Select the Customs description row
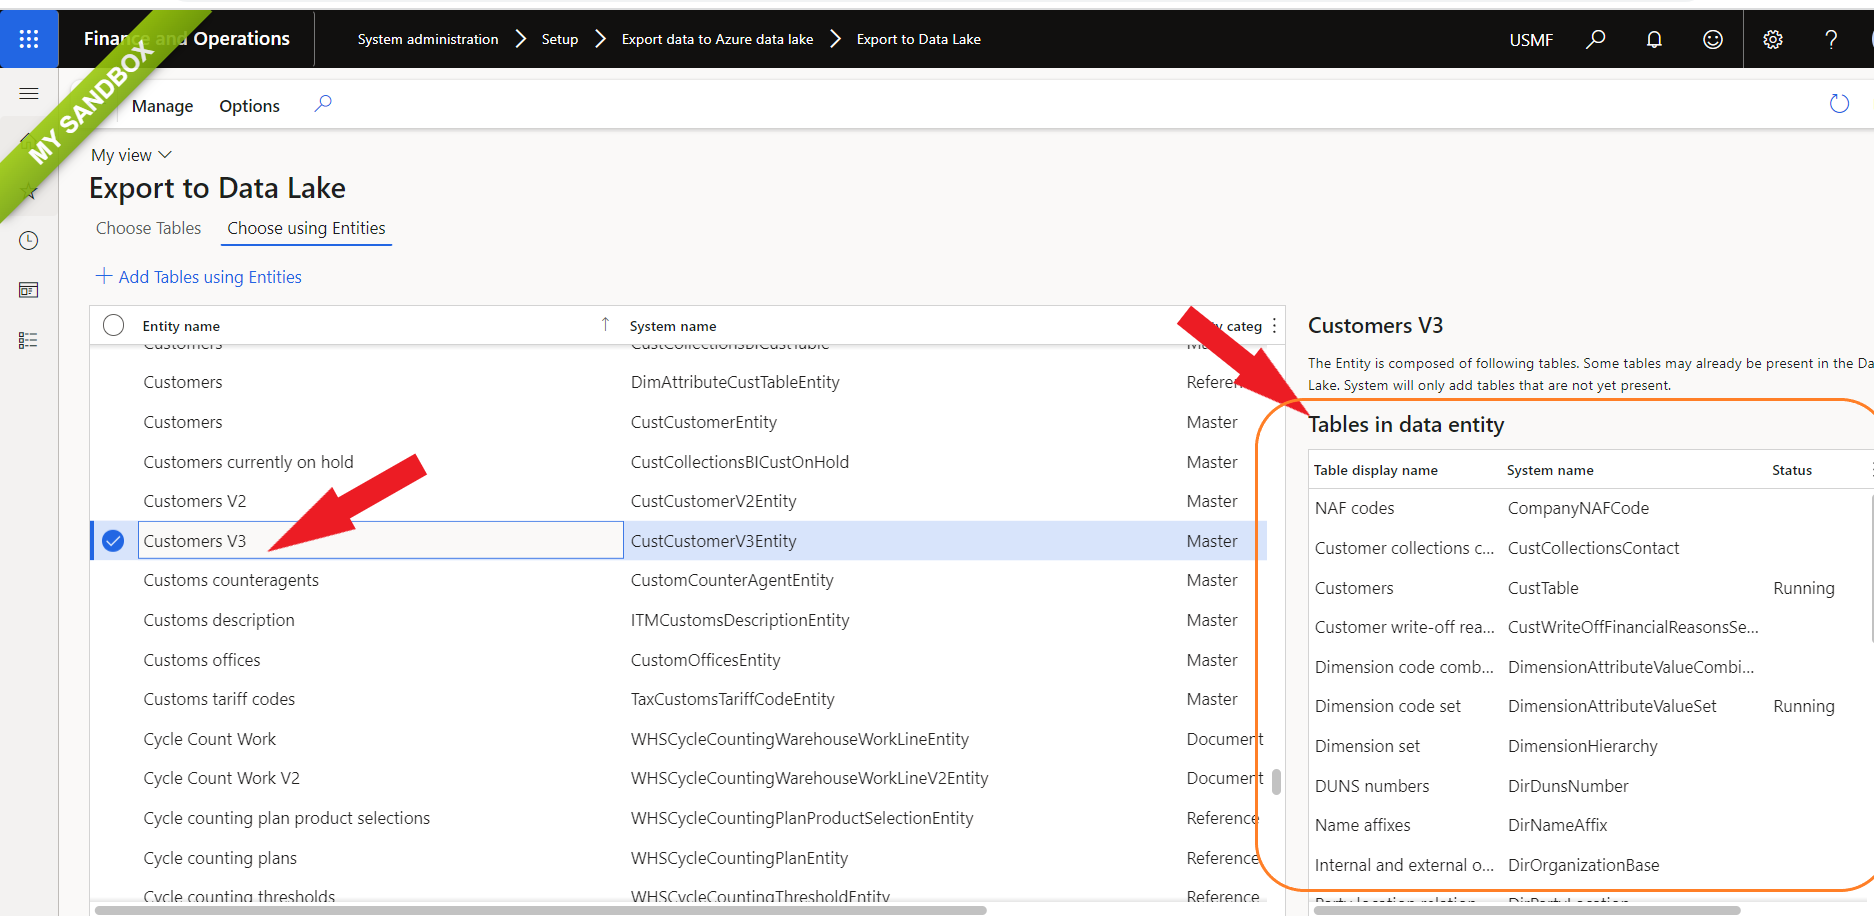This screenshot has height=916, width=1874. [678, 620]
